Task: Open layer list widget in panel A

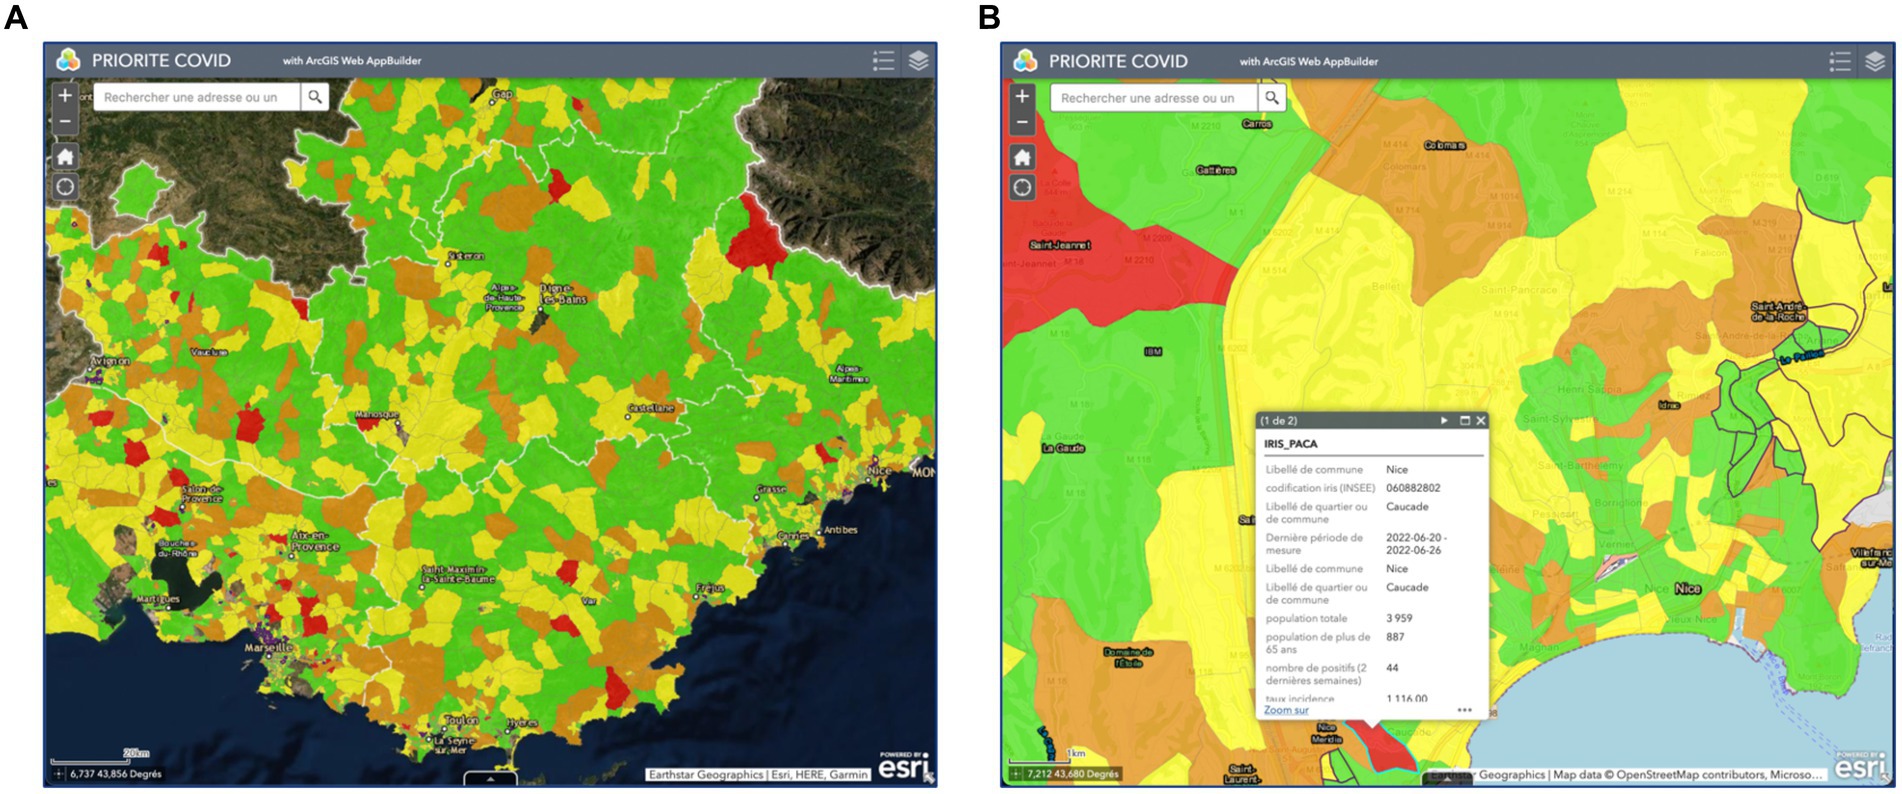Action: (x=918, y=61)
